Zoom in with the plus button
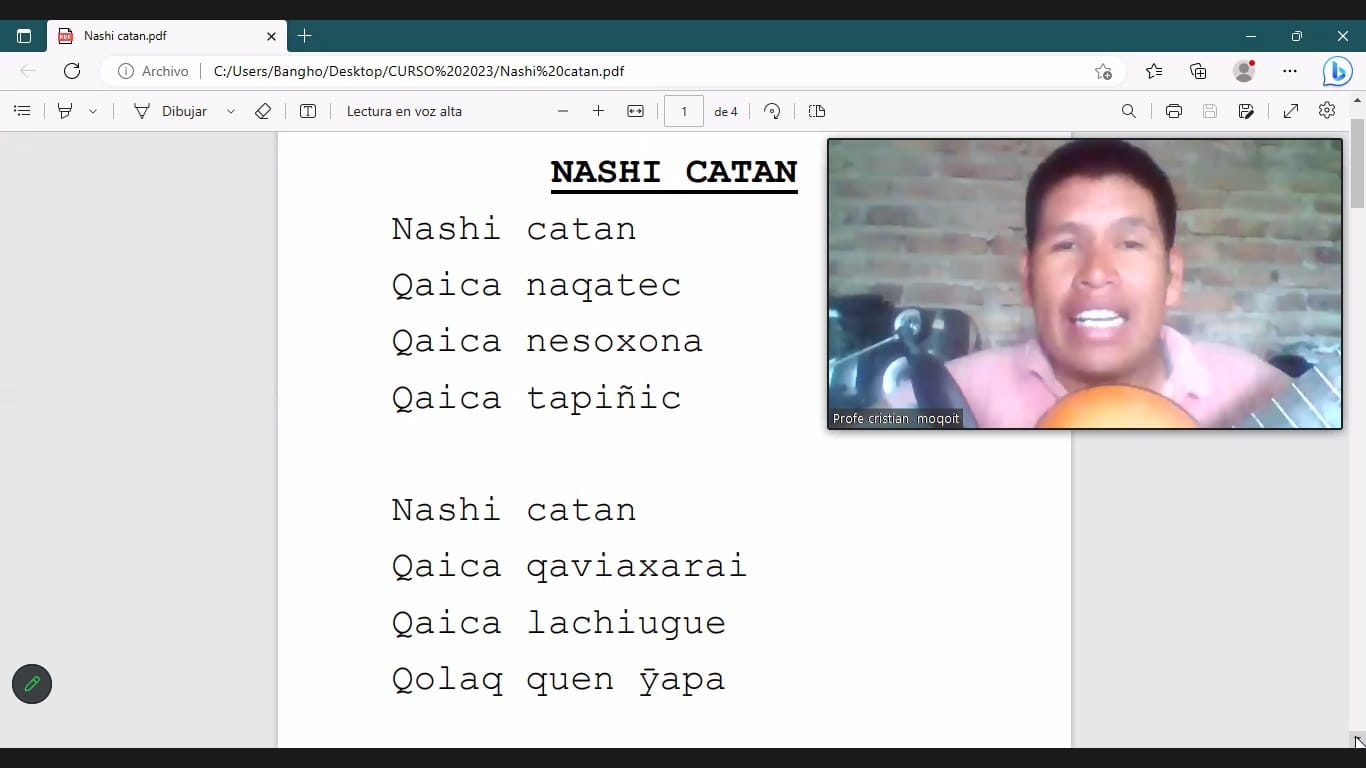Screen dimensions: 1366x768 598,111
